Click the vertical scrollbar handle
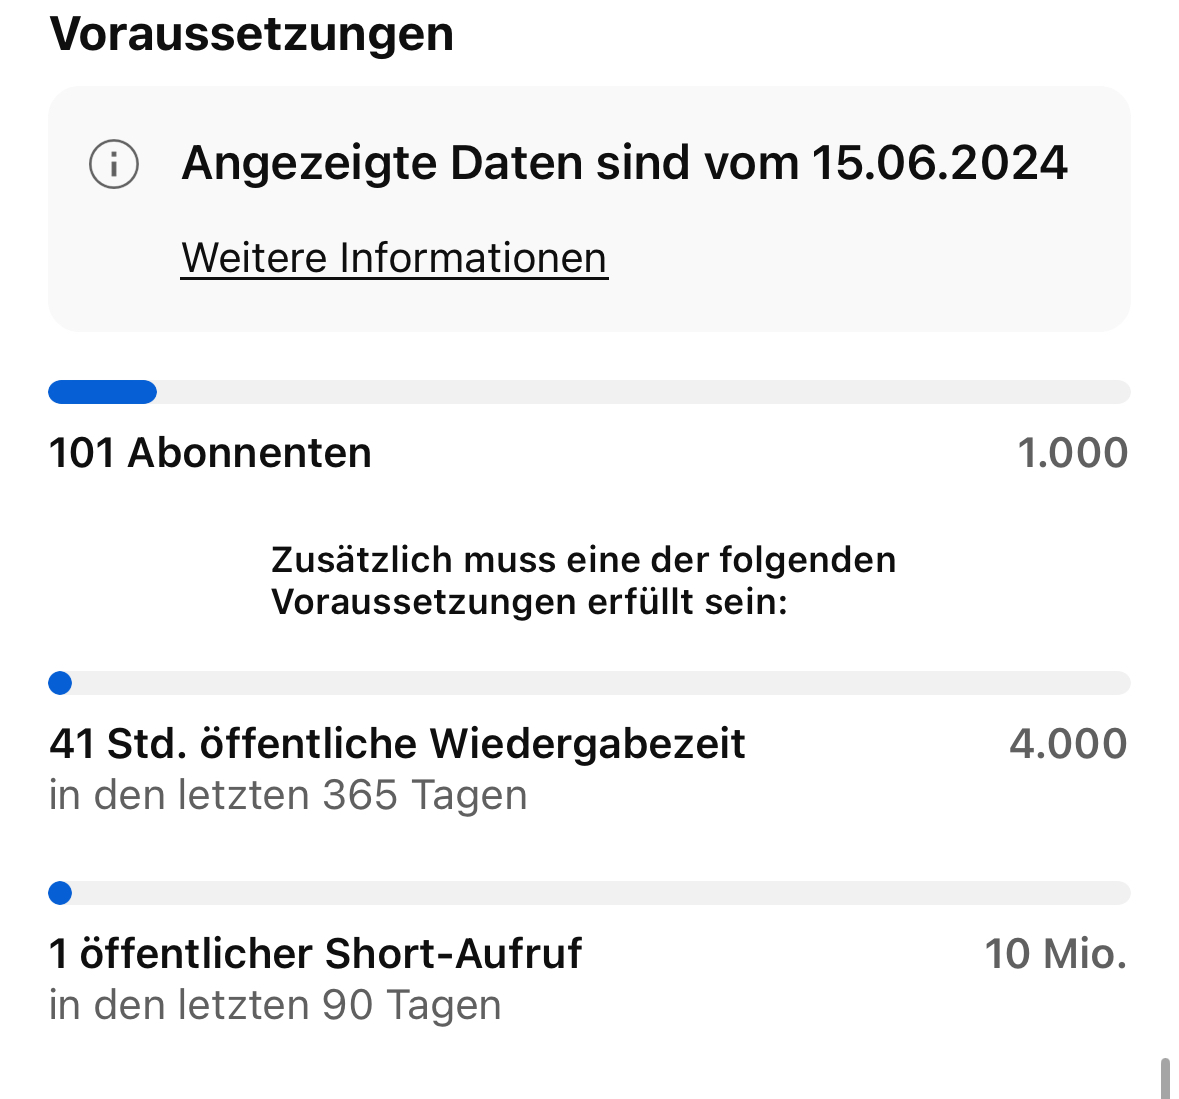 [x=1165, y=1078]
